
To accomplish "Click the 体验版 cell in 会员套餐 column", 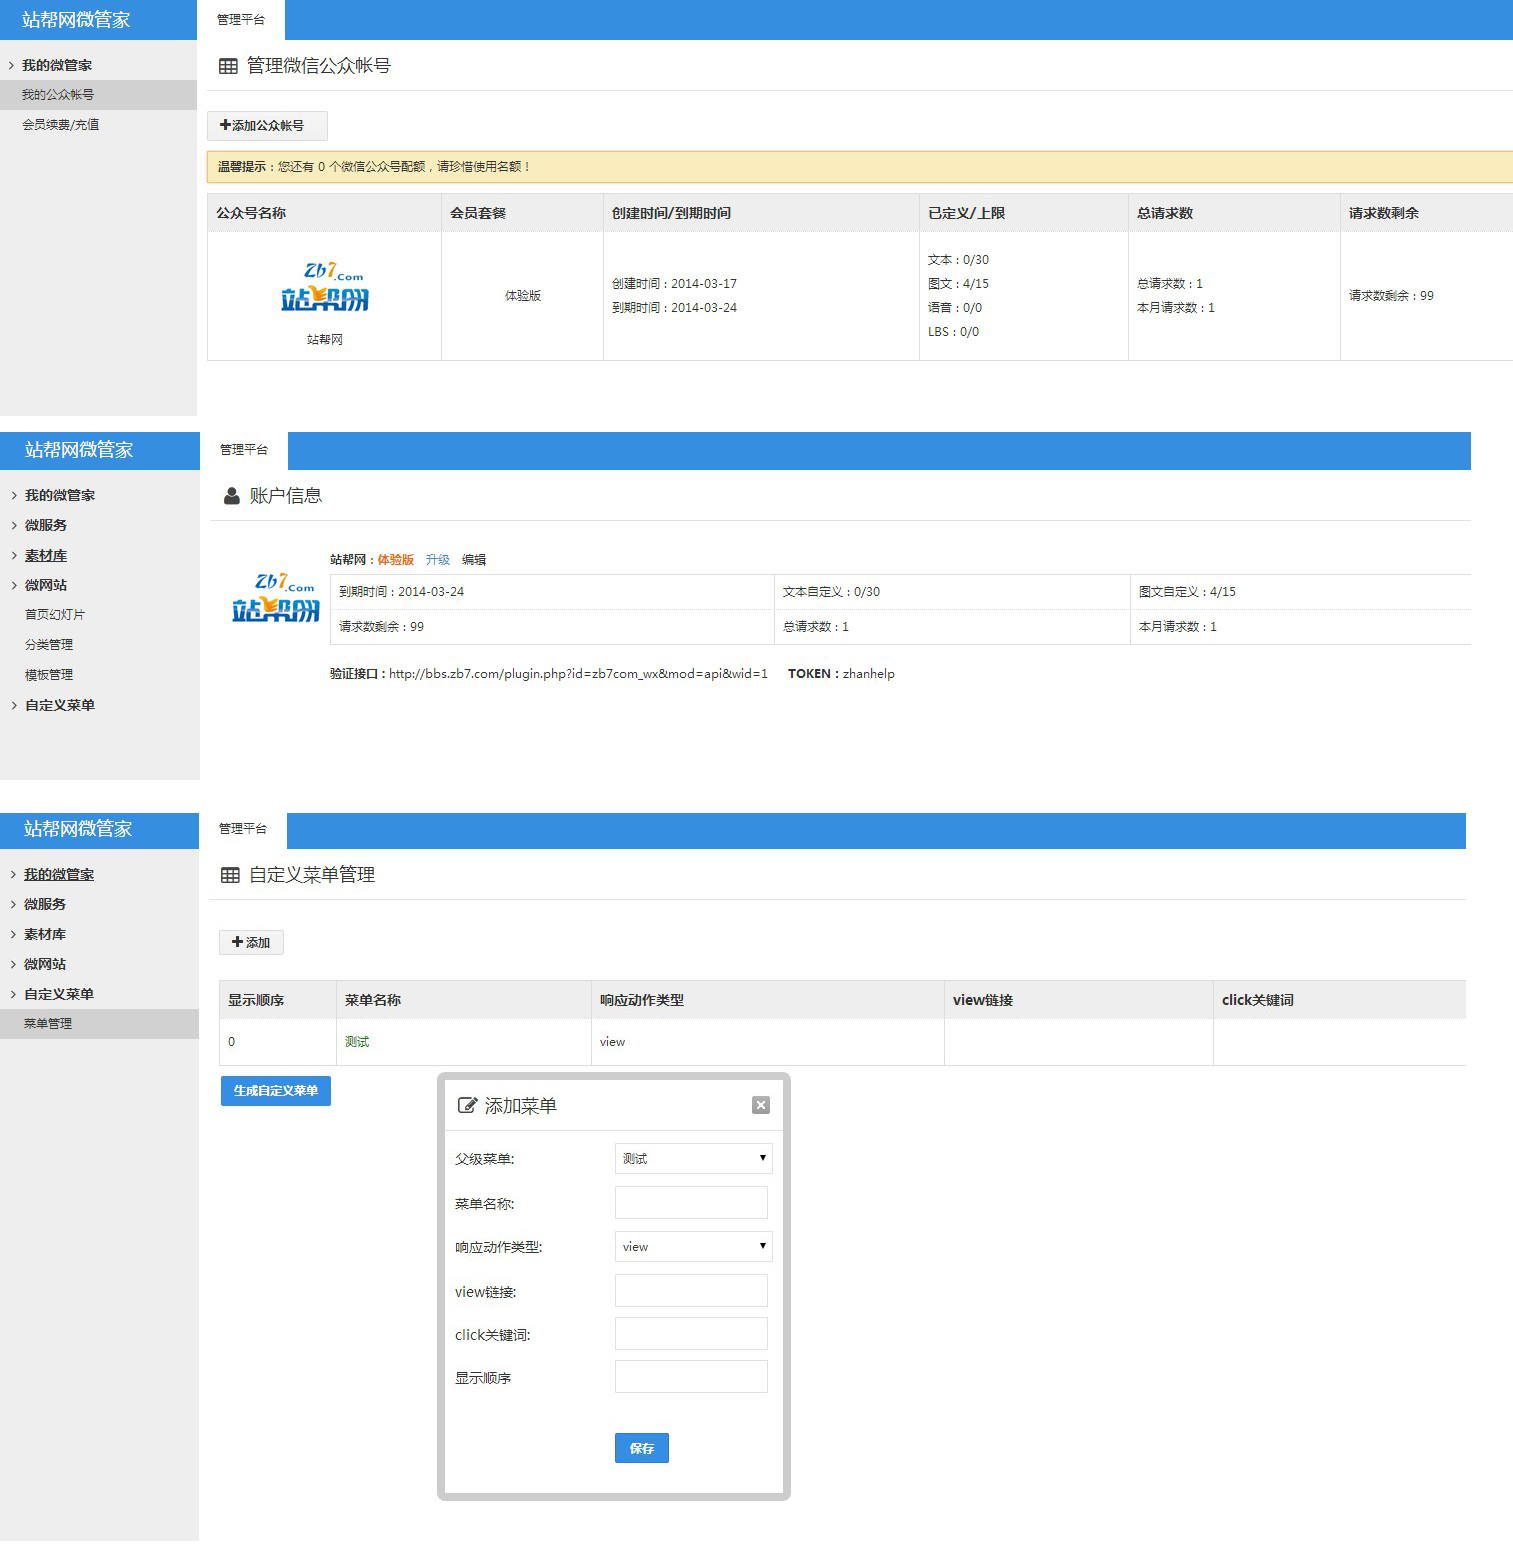I will coord(523,296).
